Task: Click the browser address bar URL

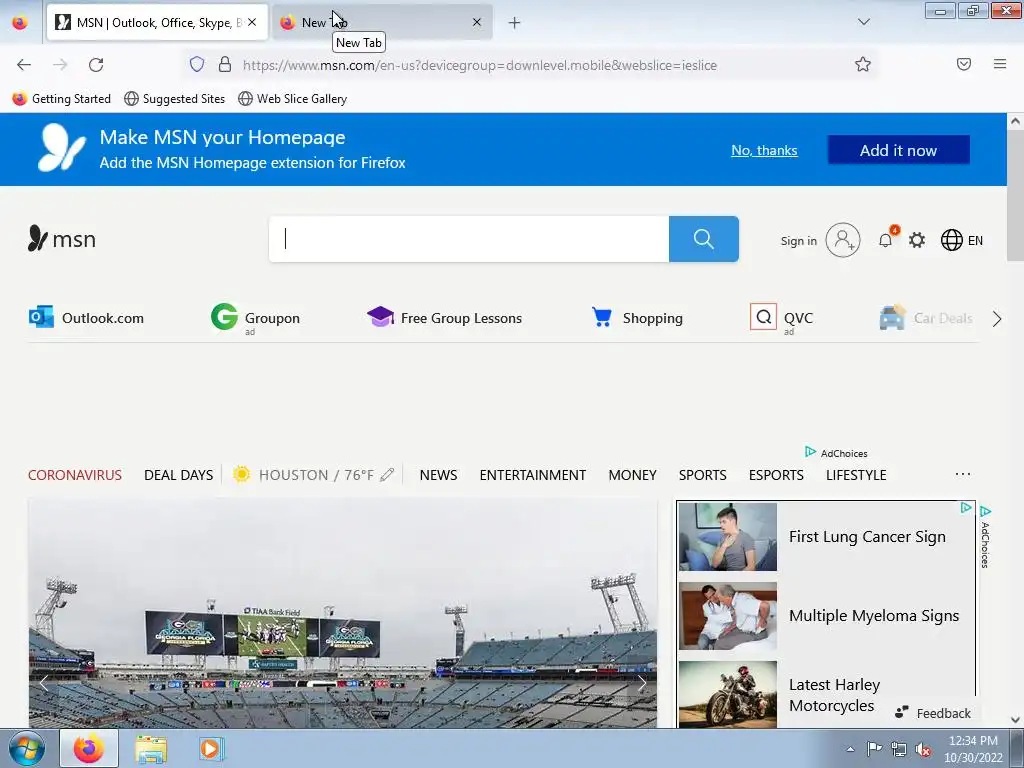Action: tap(480, 65)
